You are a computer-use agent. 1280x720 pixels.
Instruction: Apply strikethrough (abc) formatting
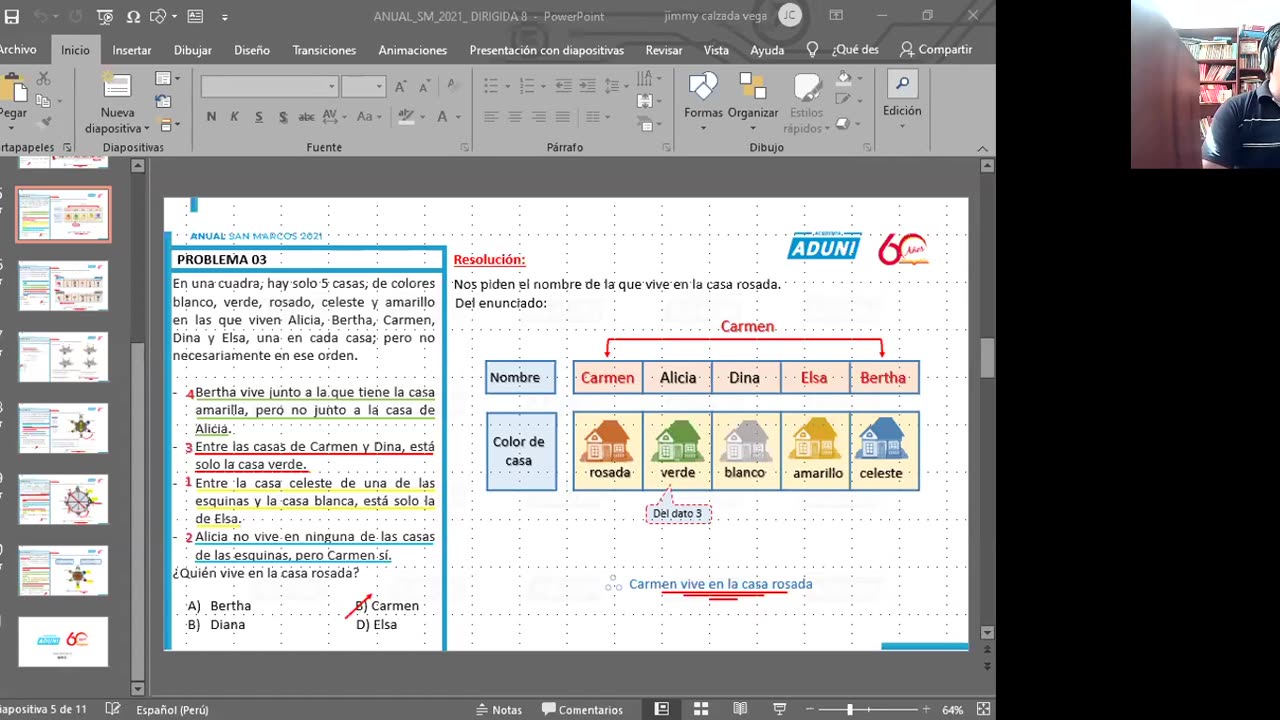click(306, 117)
